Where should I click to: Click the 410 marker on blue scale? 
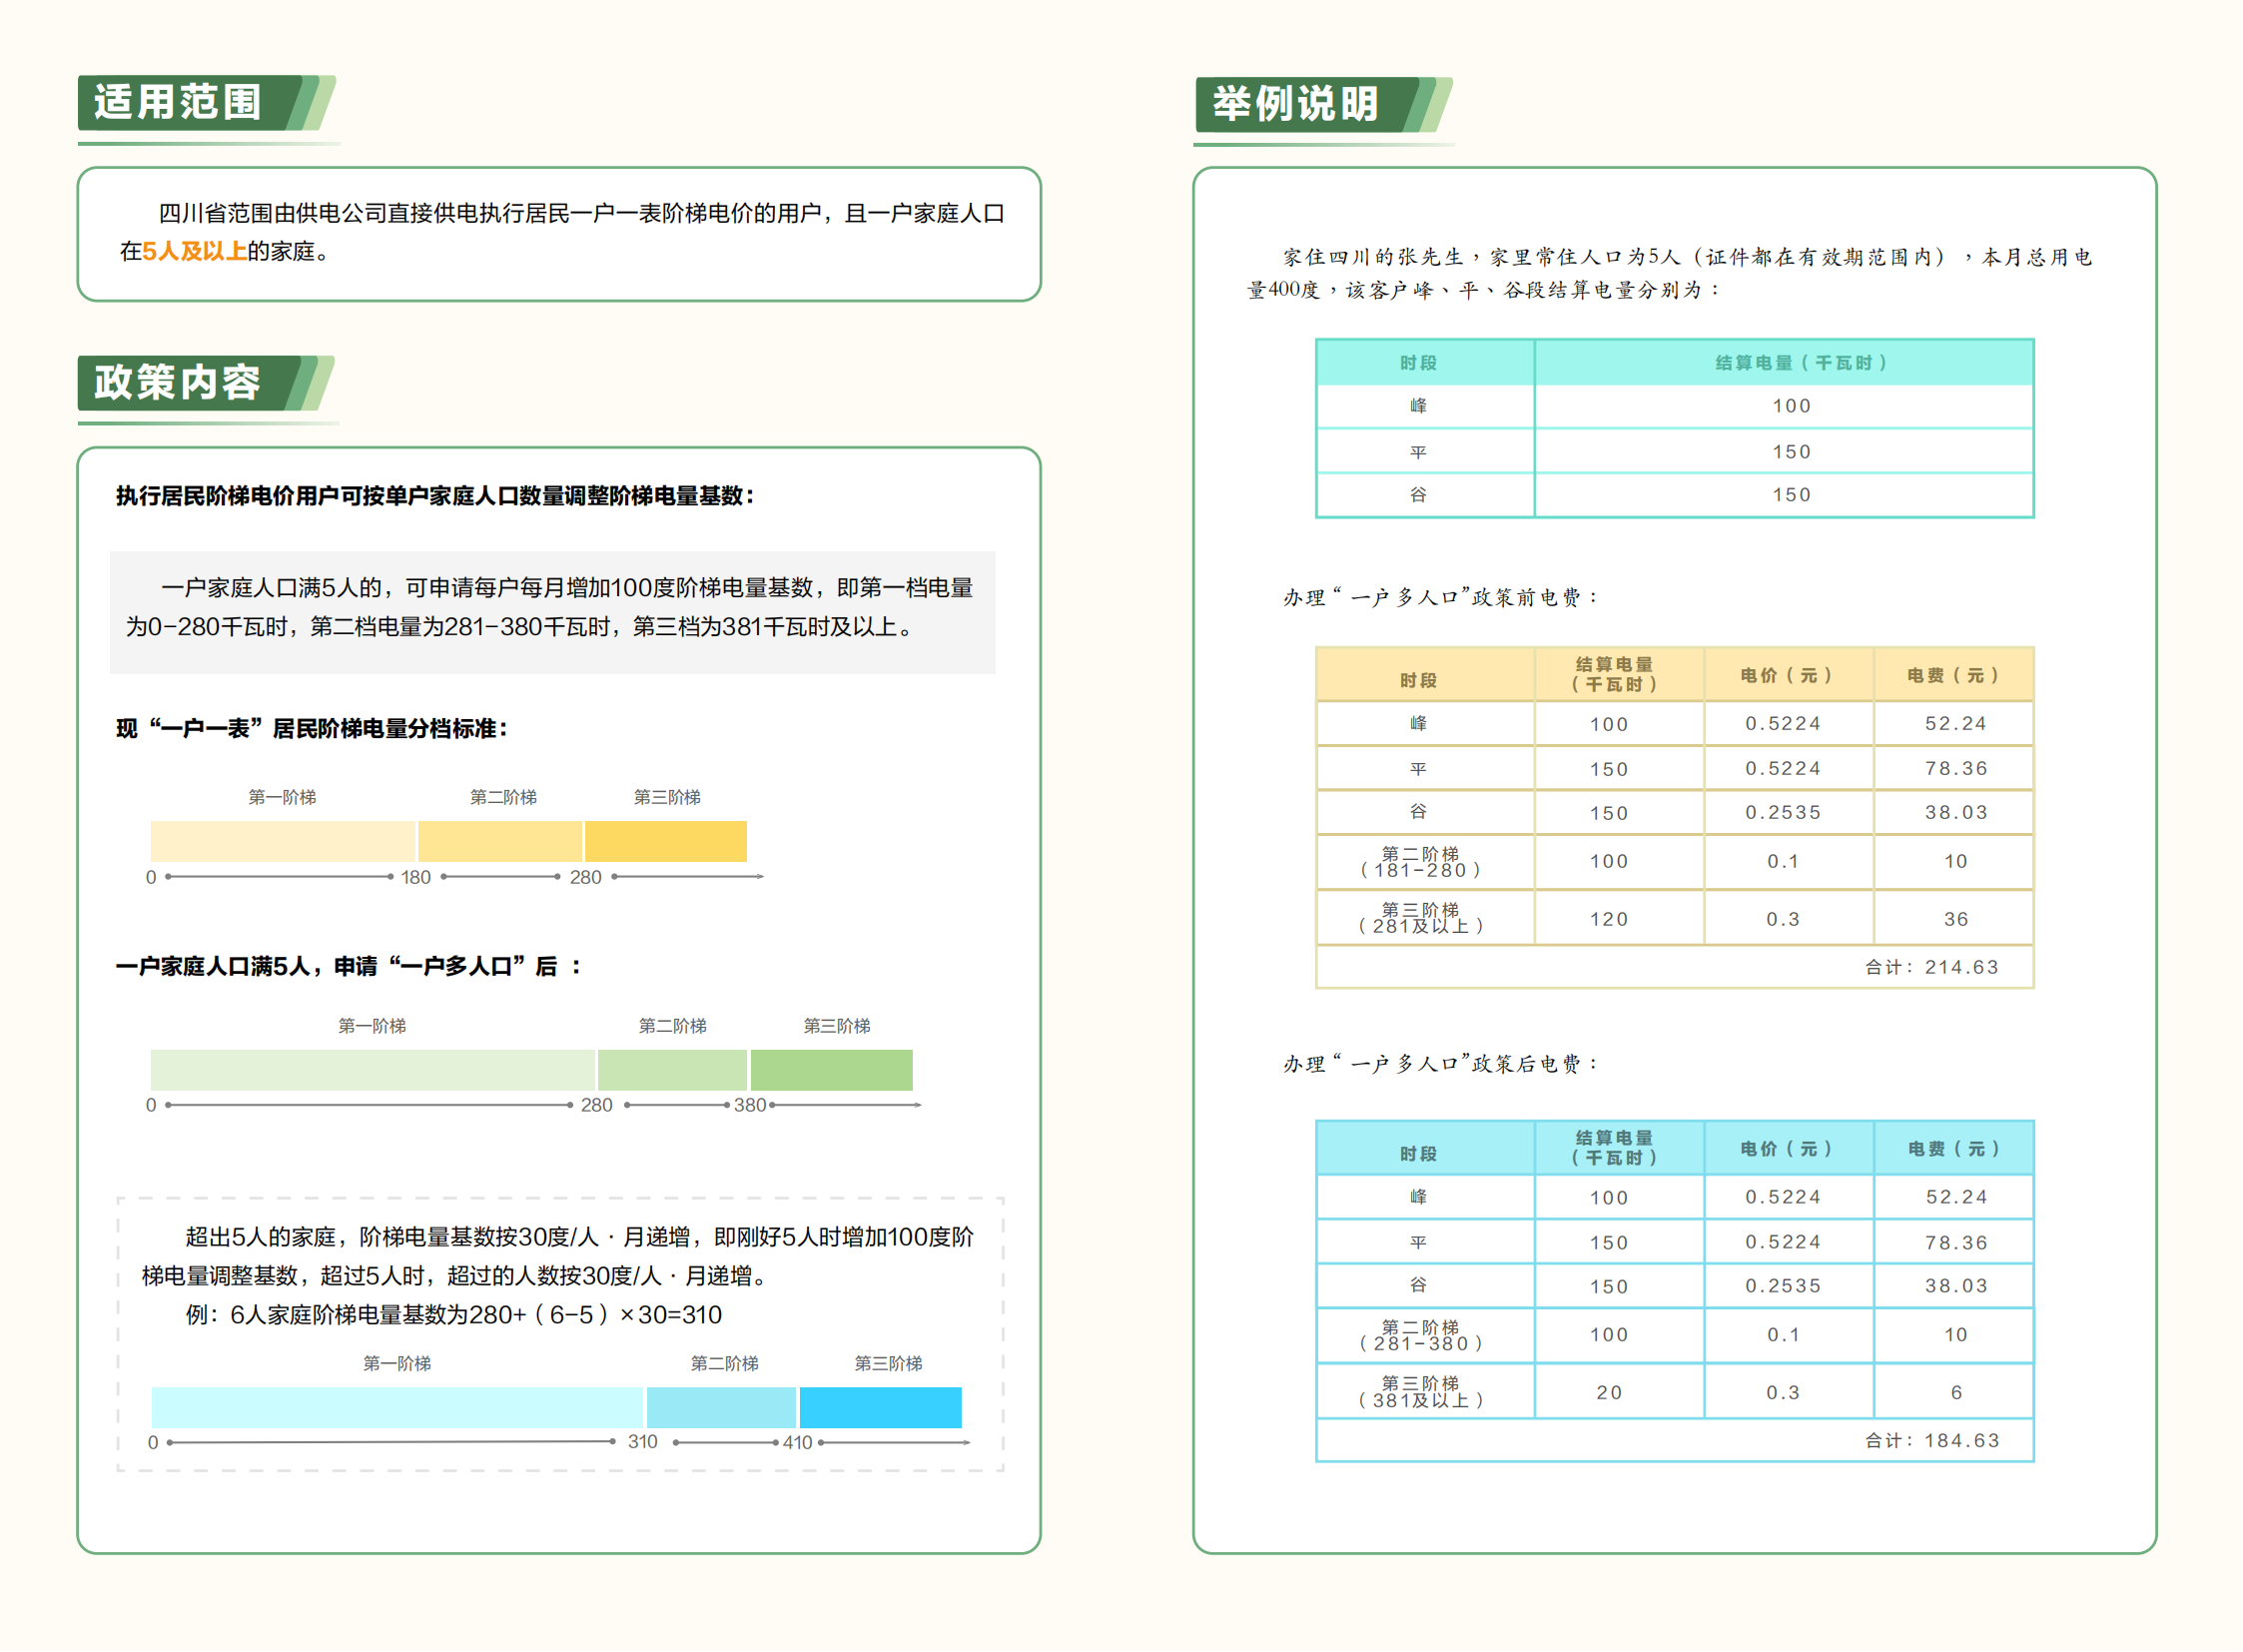797,1443
